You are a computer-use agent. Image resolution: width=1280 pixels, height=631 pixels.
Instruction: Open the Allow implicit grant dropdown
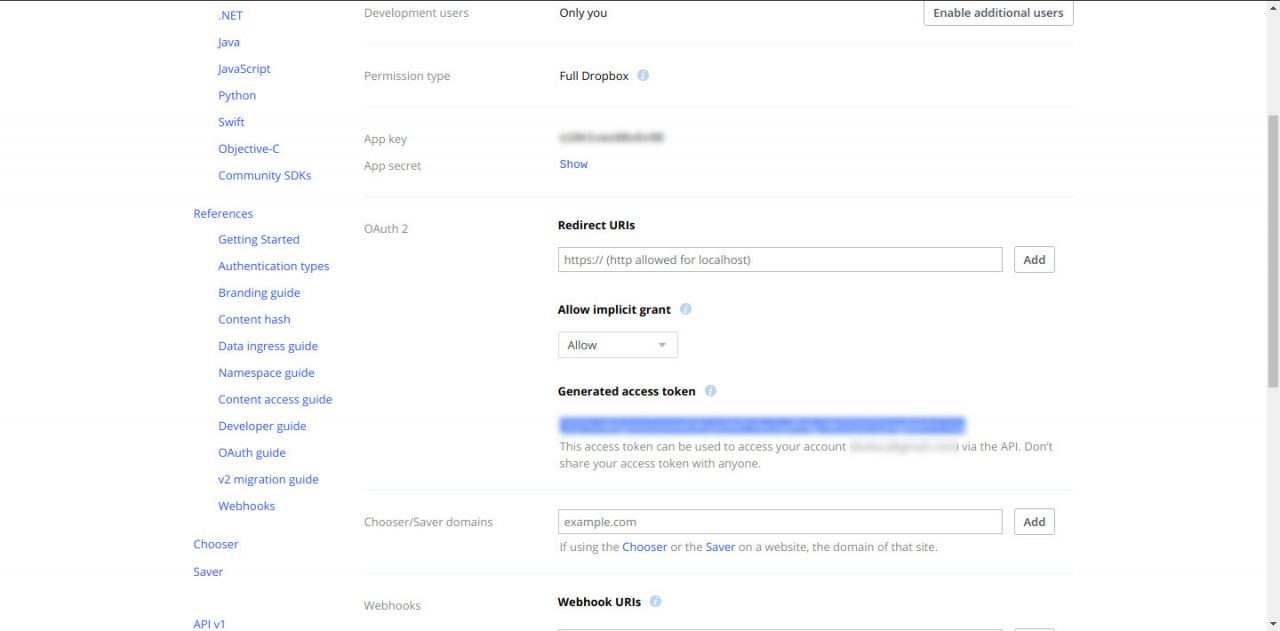point(617,345)
